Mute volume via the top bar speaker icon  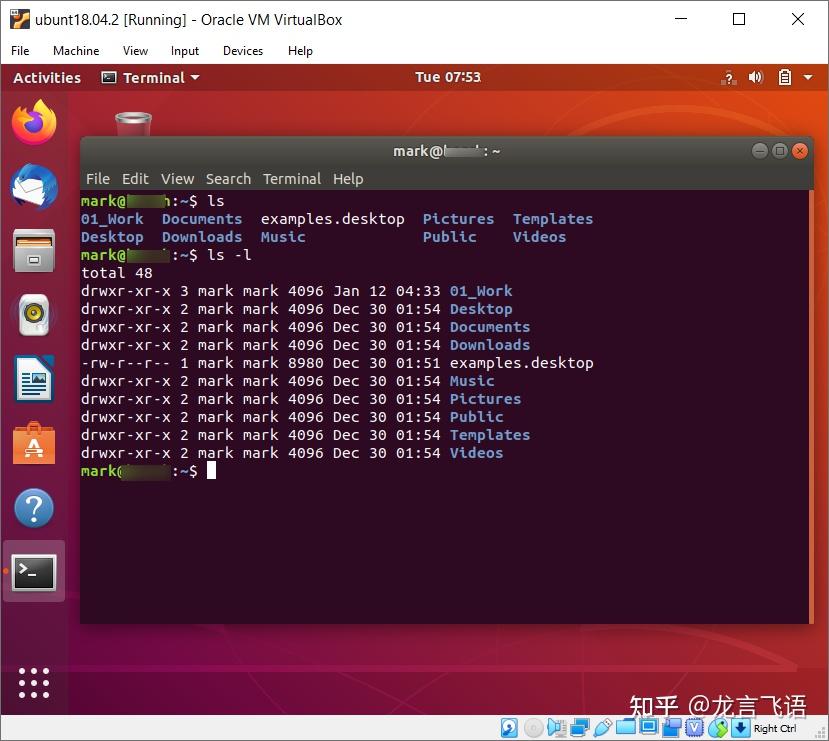click(756, 77)
